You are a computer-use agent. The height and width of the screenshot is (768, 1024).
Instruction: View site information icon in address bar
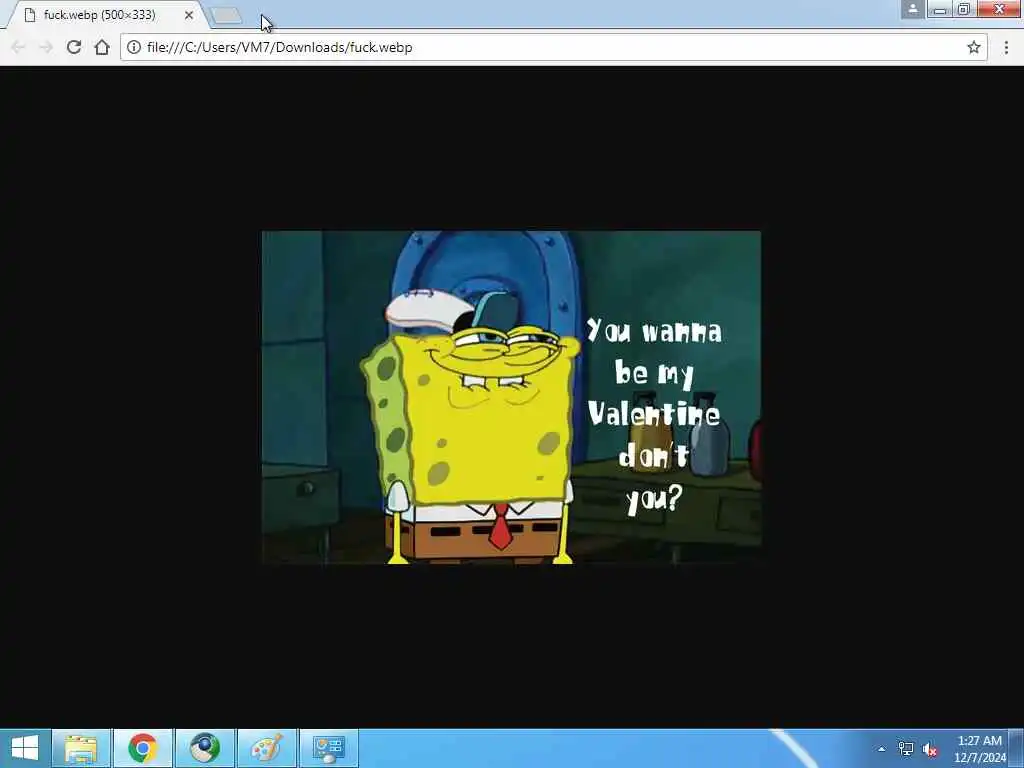point(134,47)
